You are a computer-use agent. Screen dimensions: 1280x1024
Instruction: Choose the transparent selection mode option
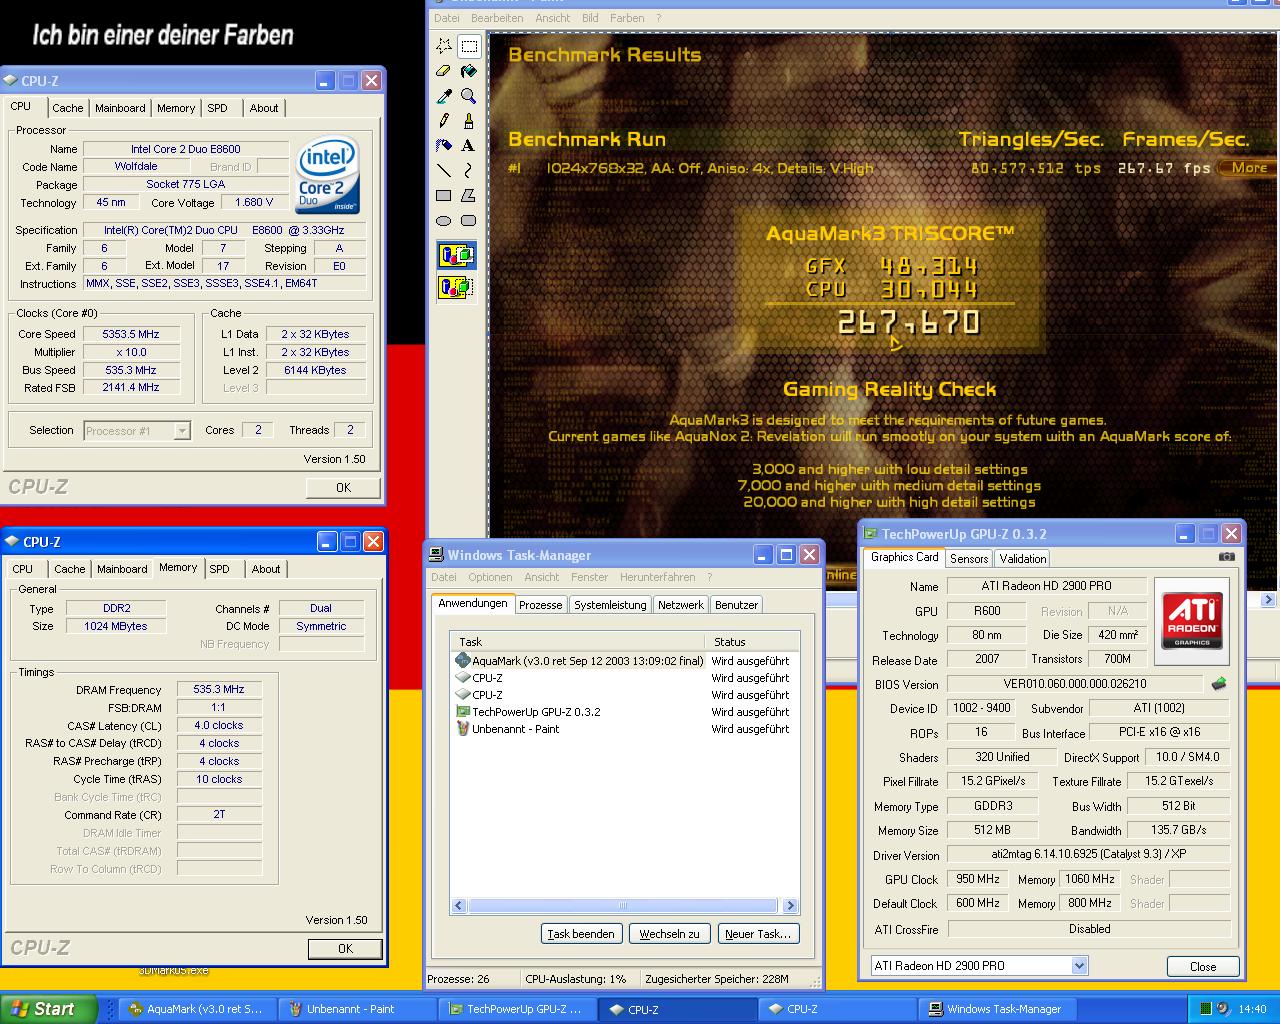click(x=456, y=288)
